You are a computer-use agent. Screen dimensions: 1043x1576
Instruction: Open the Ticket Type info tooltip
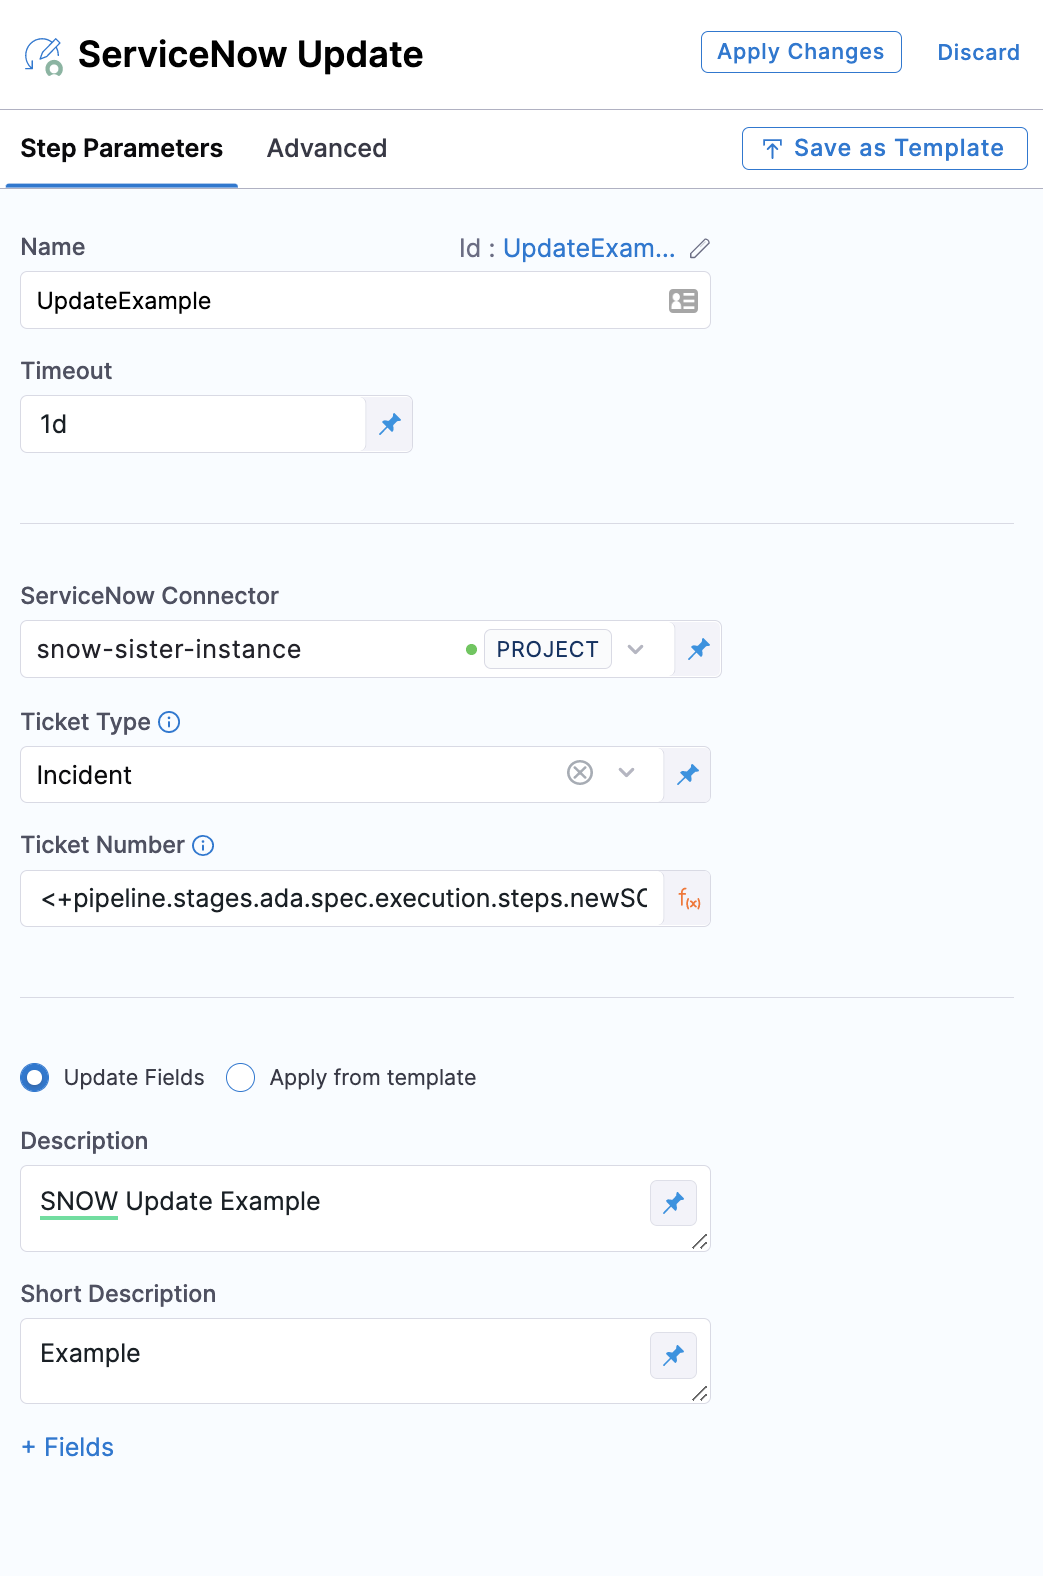[x=170, y=722]
